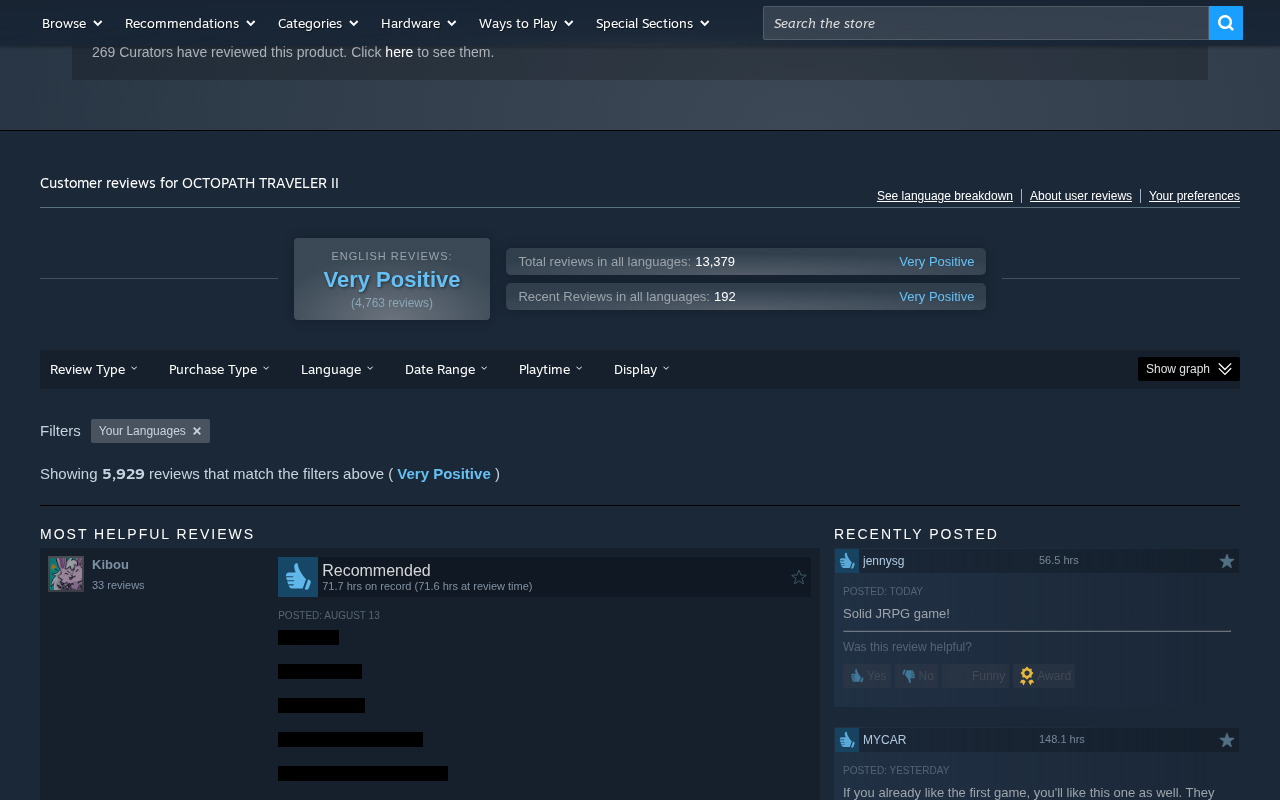The width and height of the screenshot is (1280, 800).
Task: Click the 'Solid JRPG game!' review text
Action: pos(896,614)
